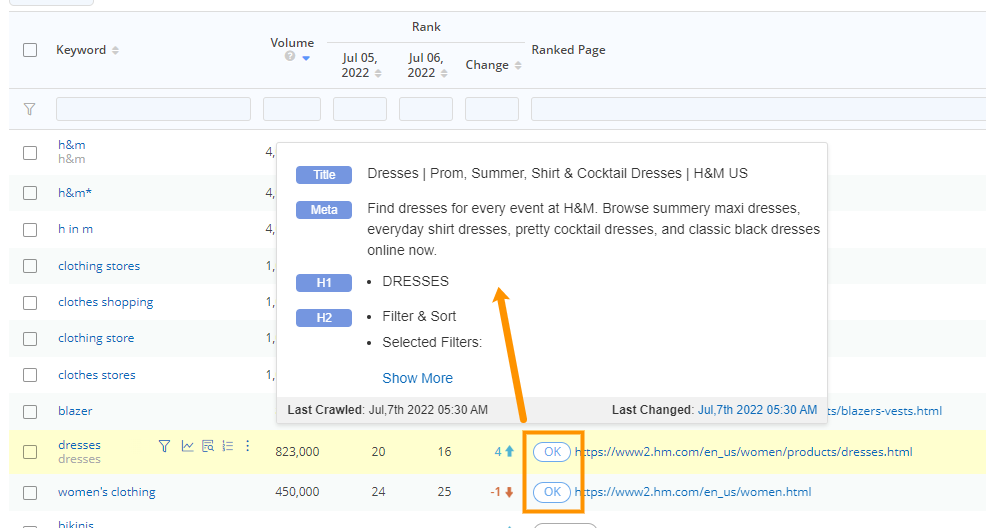Click the Volume help question mark icon
Viewport: 986px width, 528px height.
(x=290, y=57)
